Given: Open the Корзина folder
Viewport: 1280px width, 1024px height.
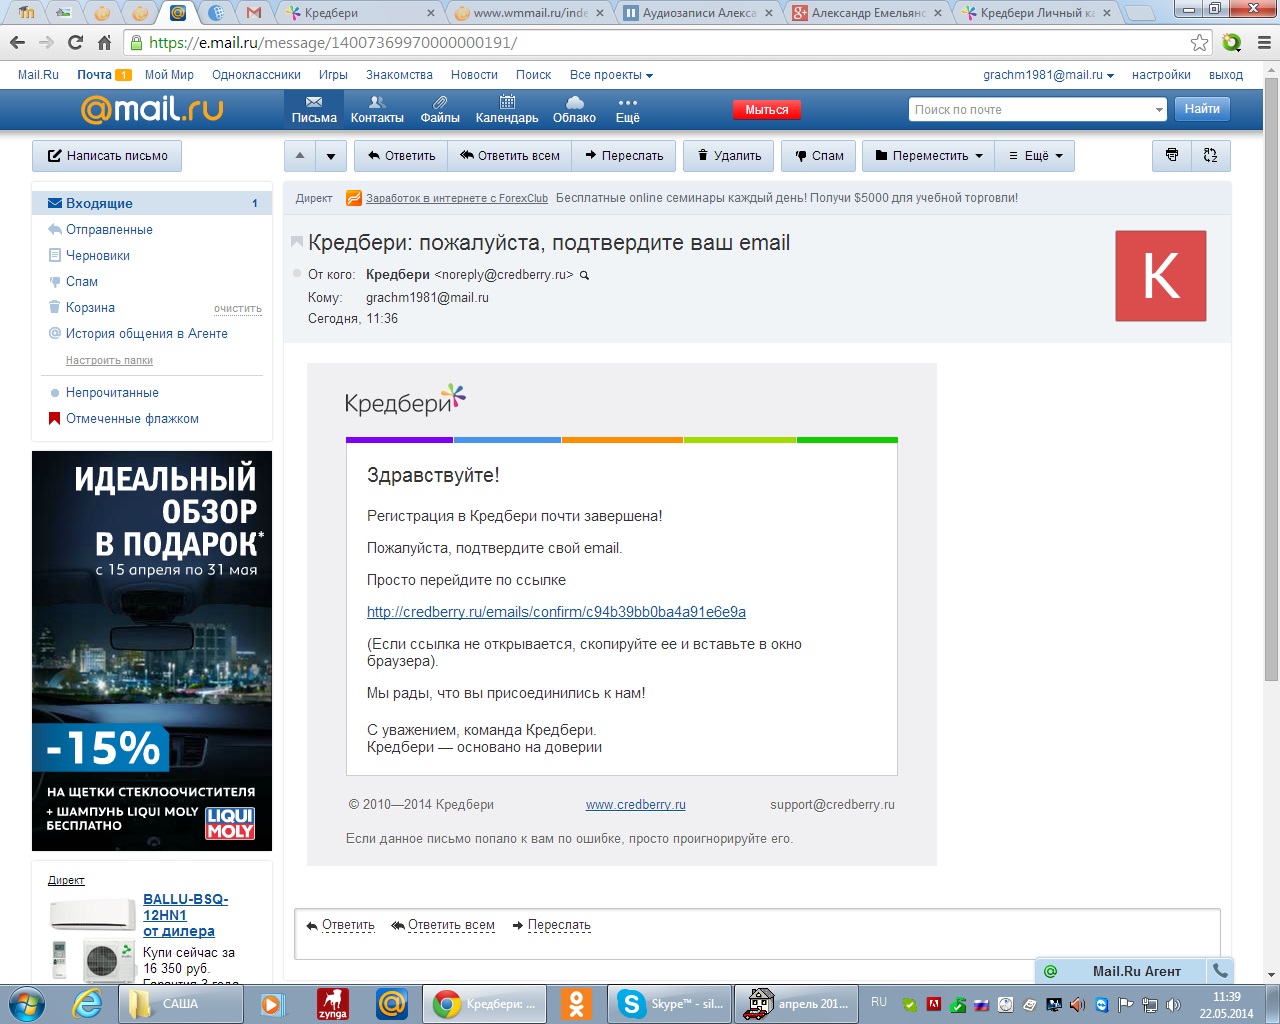Looking at the screenshot, I should (x=90, y=307).
